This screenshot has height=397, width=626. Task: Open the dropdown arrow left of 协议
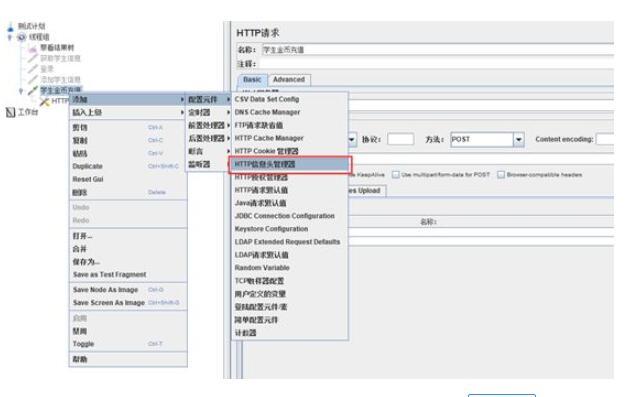tap(351, 139)
